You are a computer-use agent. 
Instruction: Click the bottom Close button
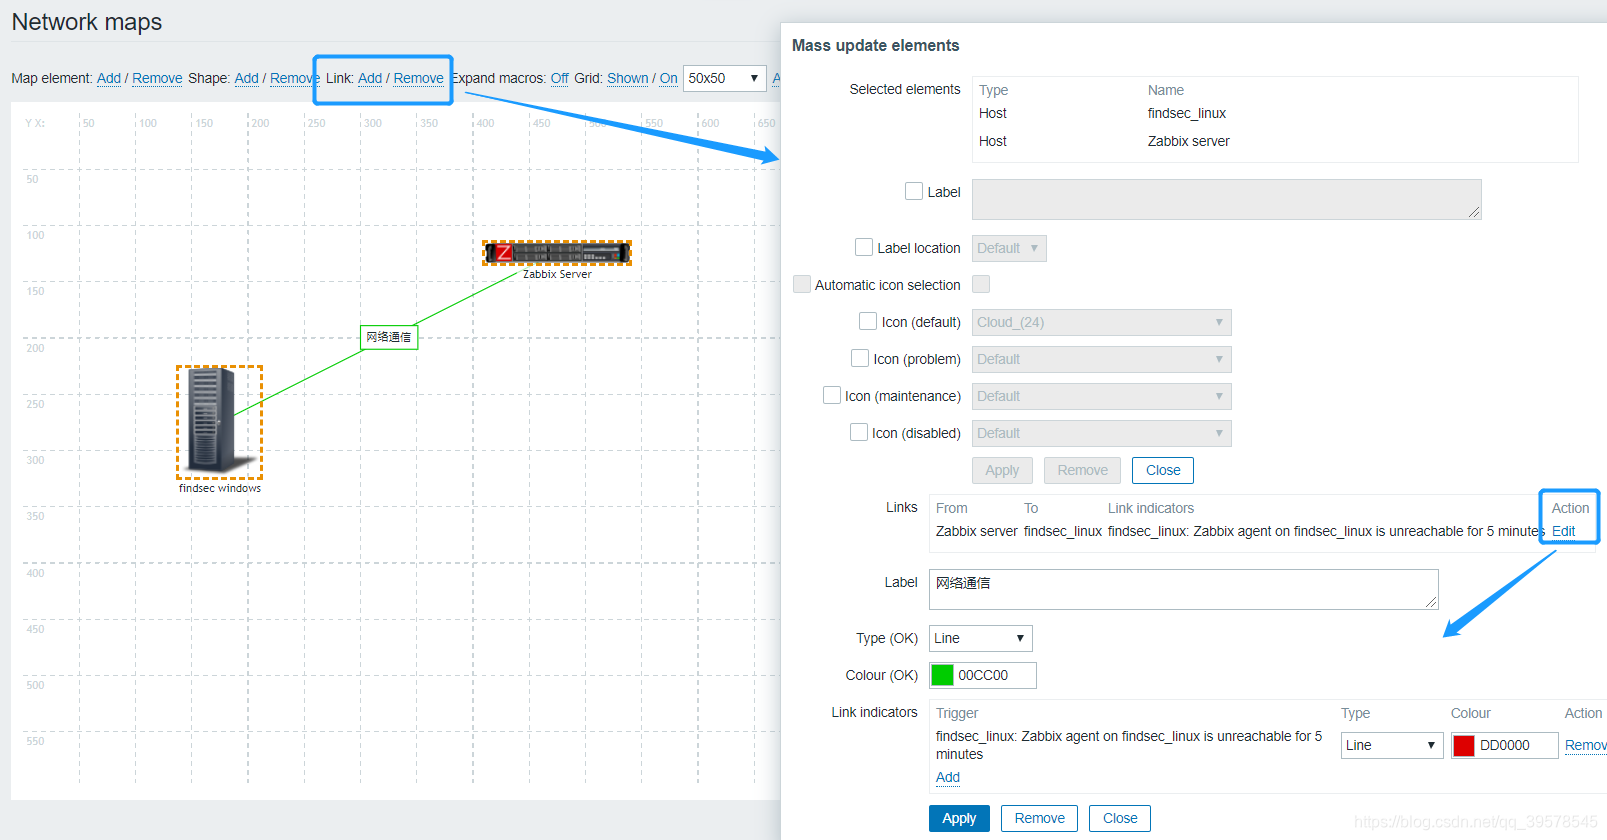click(1120, 818)
